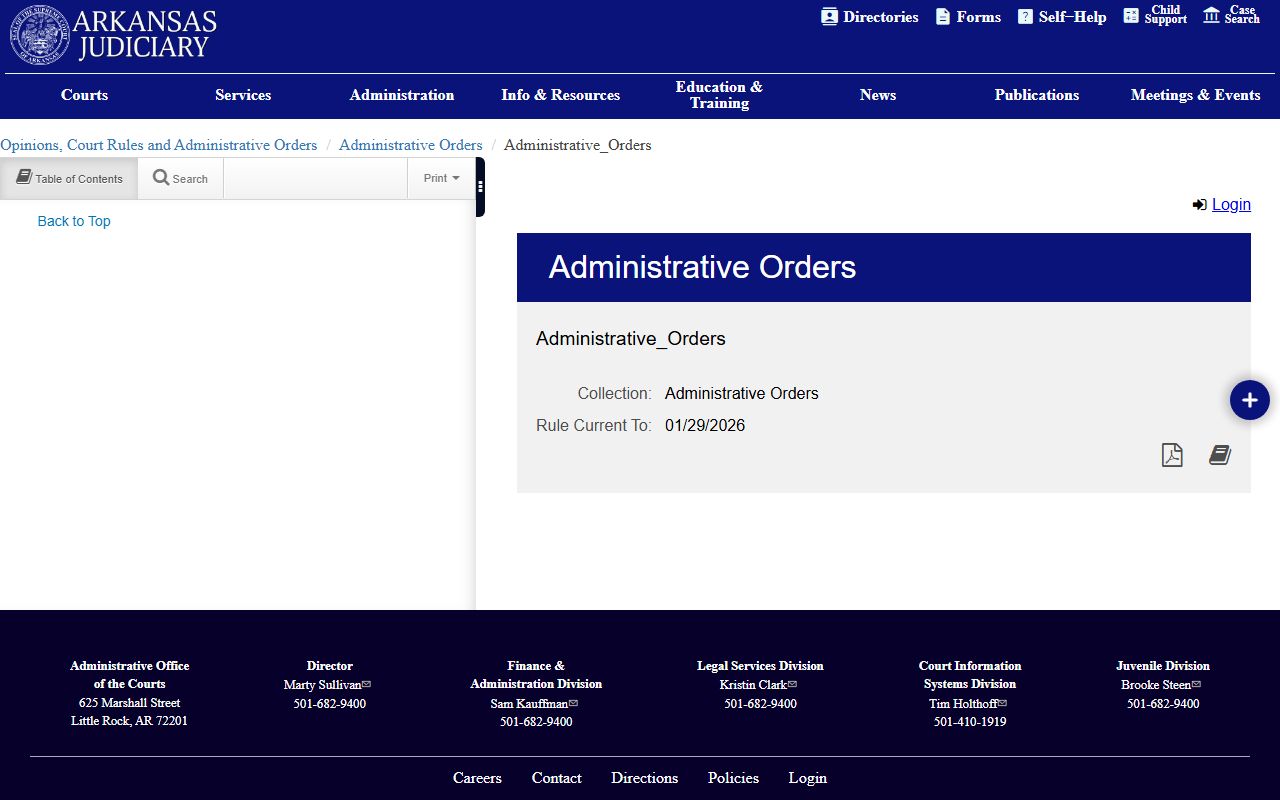This screenshot has height=800, width=1280.
Task: Click the Administrative Orders banner heading
Action: (702, 267)
